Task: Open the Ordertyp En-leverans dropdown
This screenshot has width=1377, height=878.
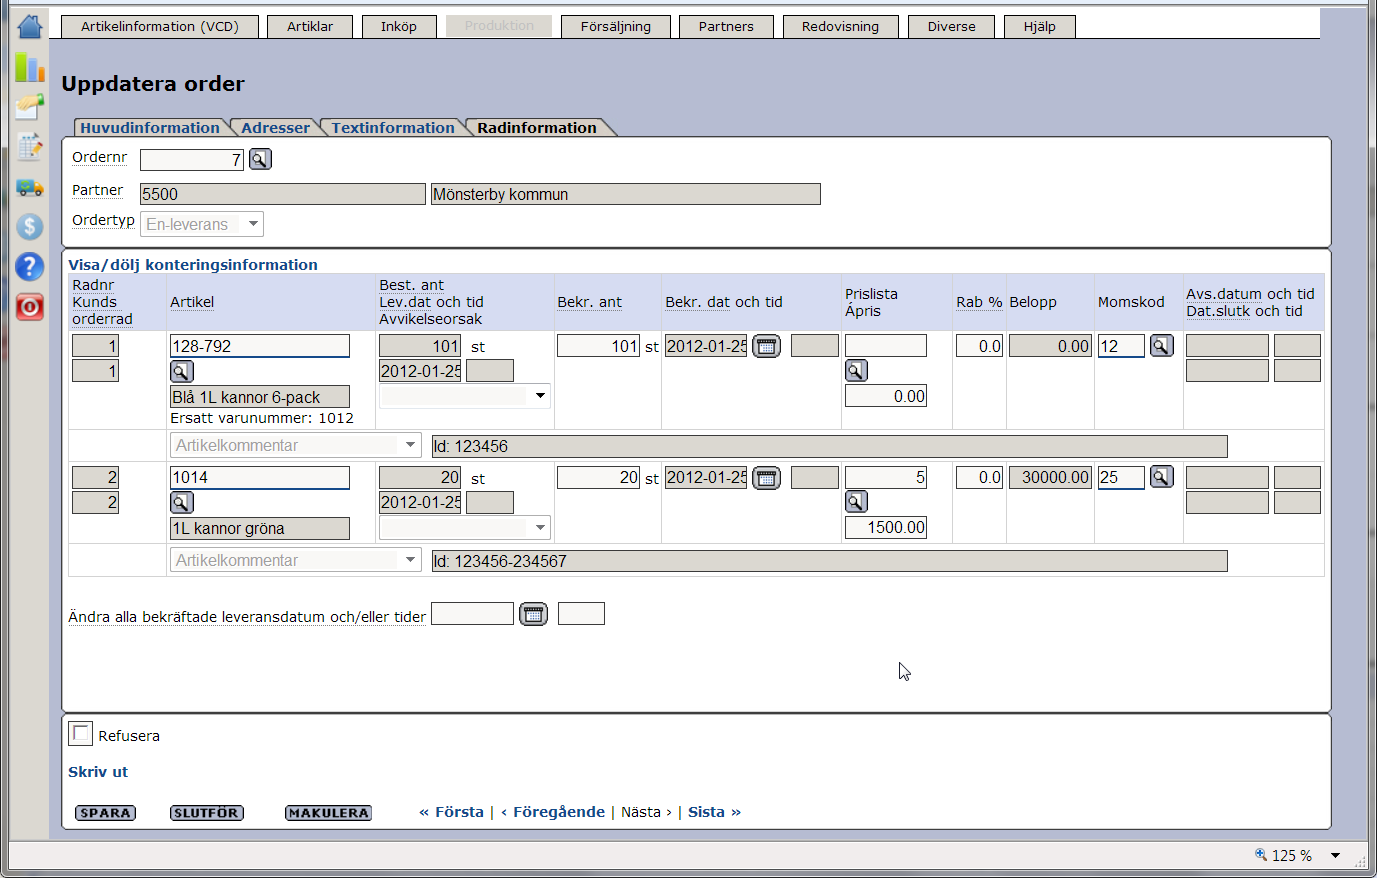Action: click(202, 224)
